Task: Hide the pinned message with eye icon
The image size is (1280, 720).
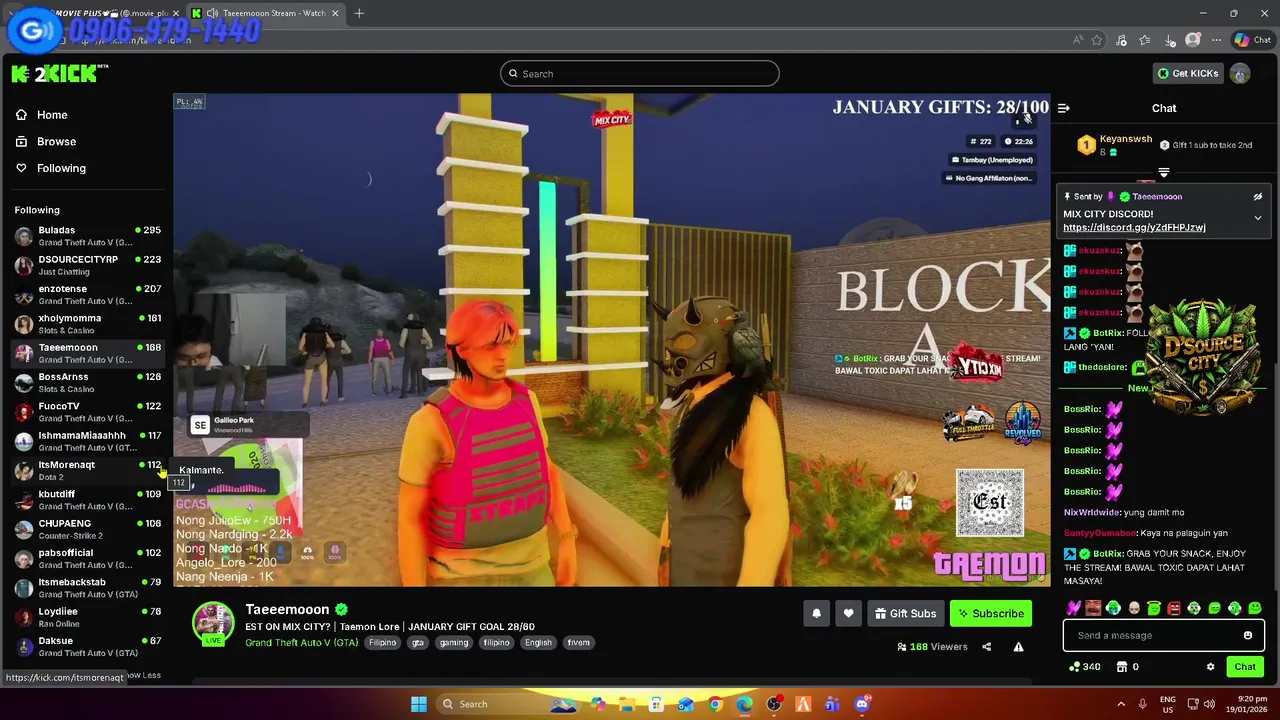Action: point(1258,197)
